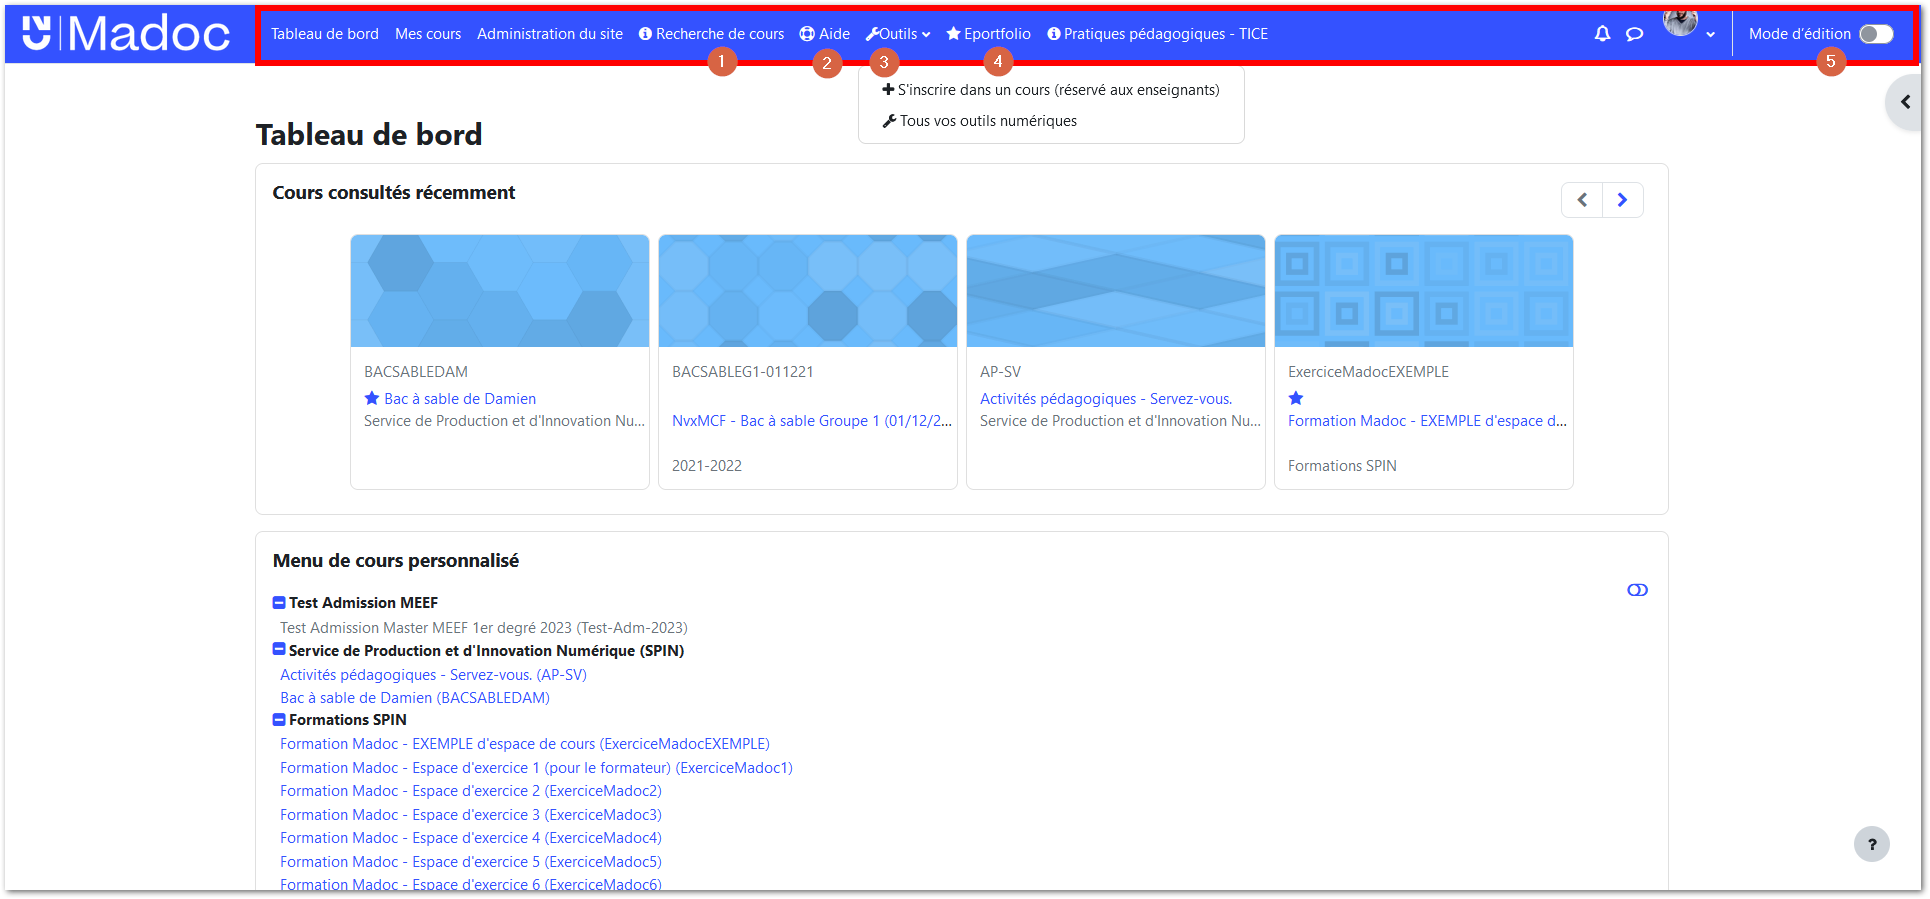The width and height of the screenshot is (1930, 899).
Task: Open Mes cours in the navigation bar
Action: click(x=428, y=34)
